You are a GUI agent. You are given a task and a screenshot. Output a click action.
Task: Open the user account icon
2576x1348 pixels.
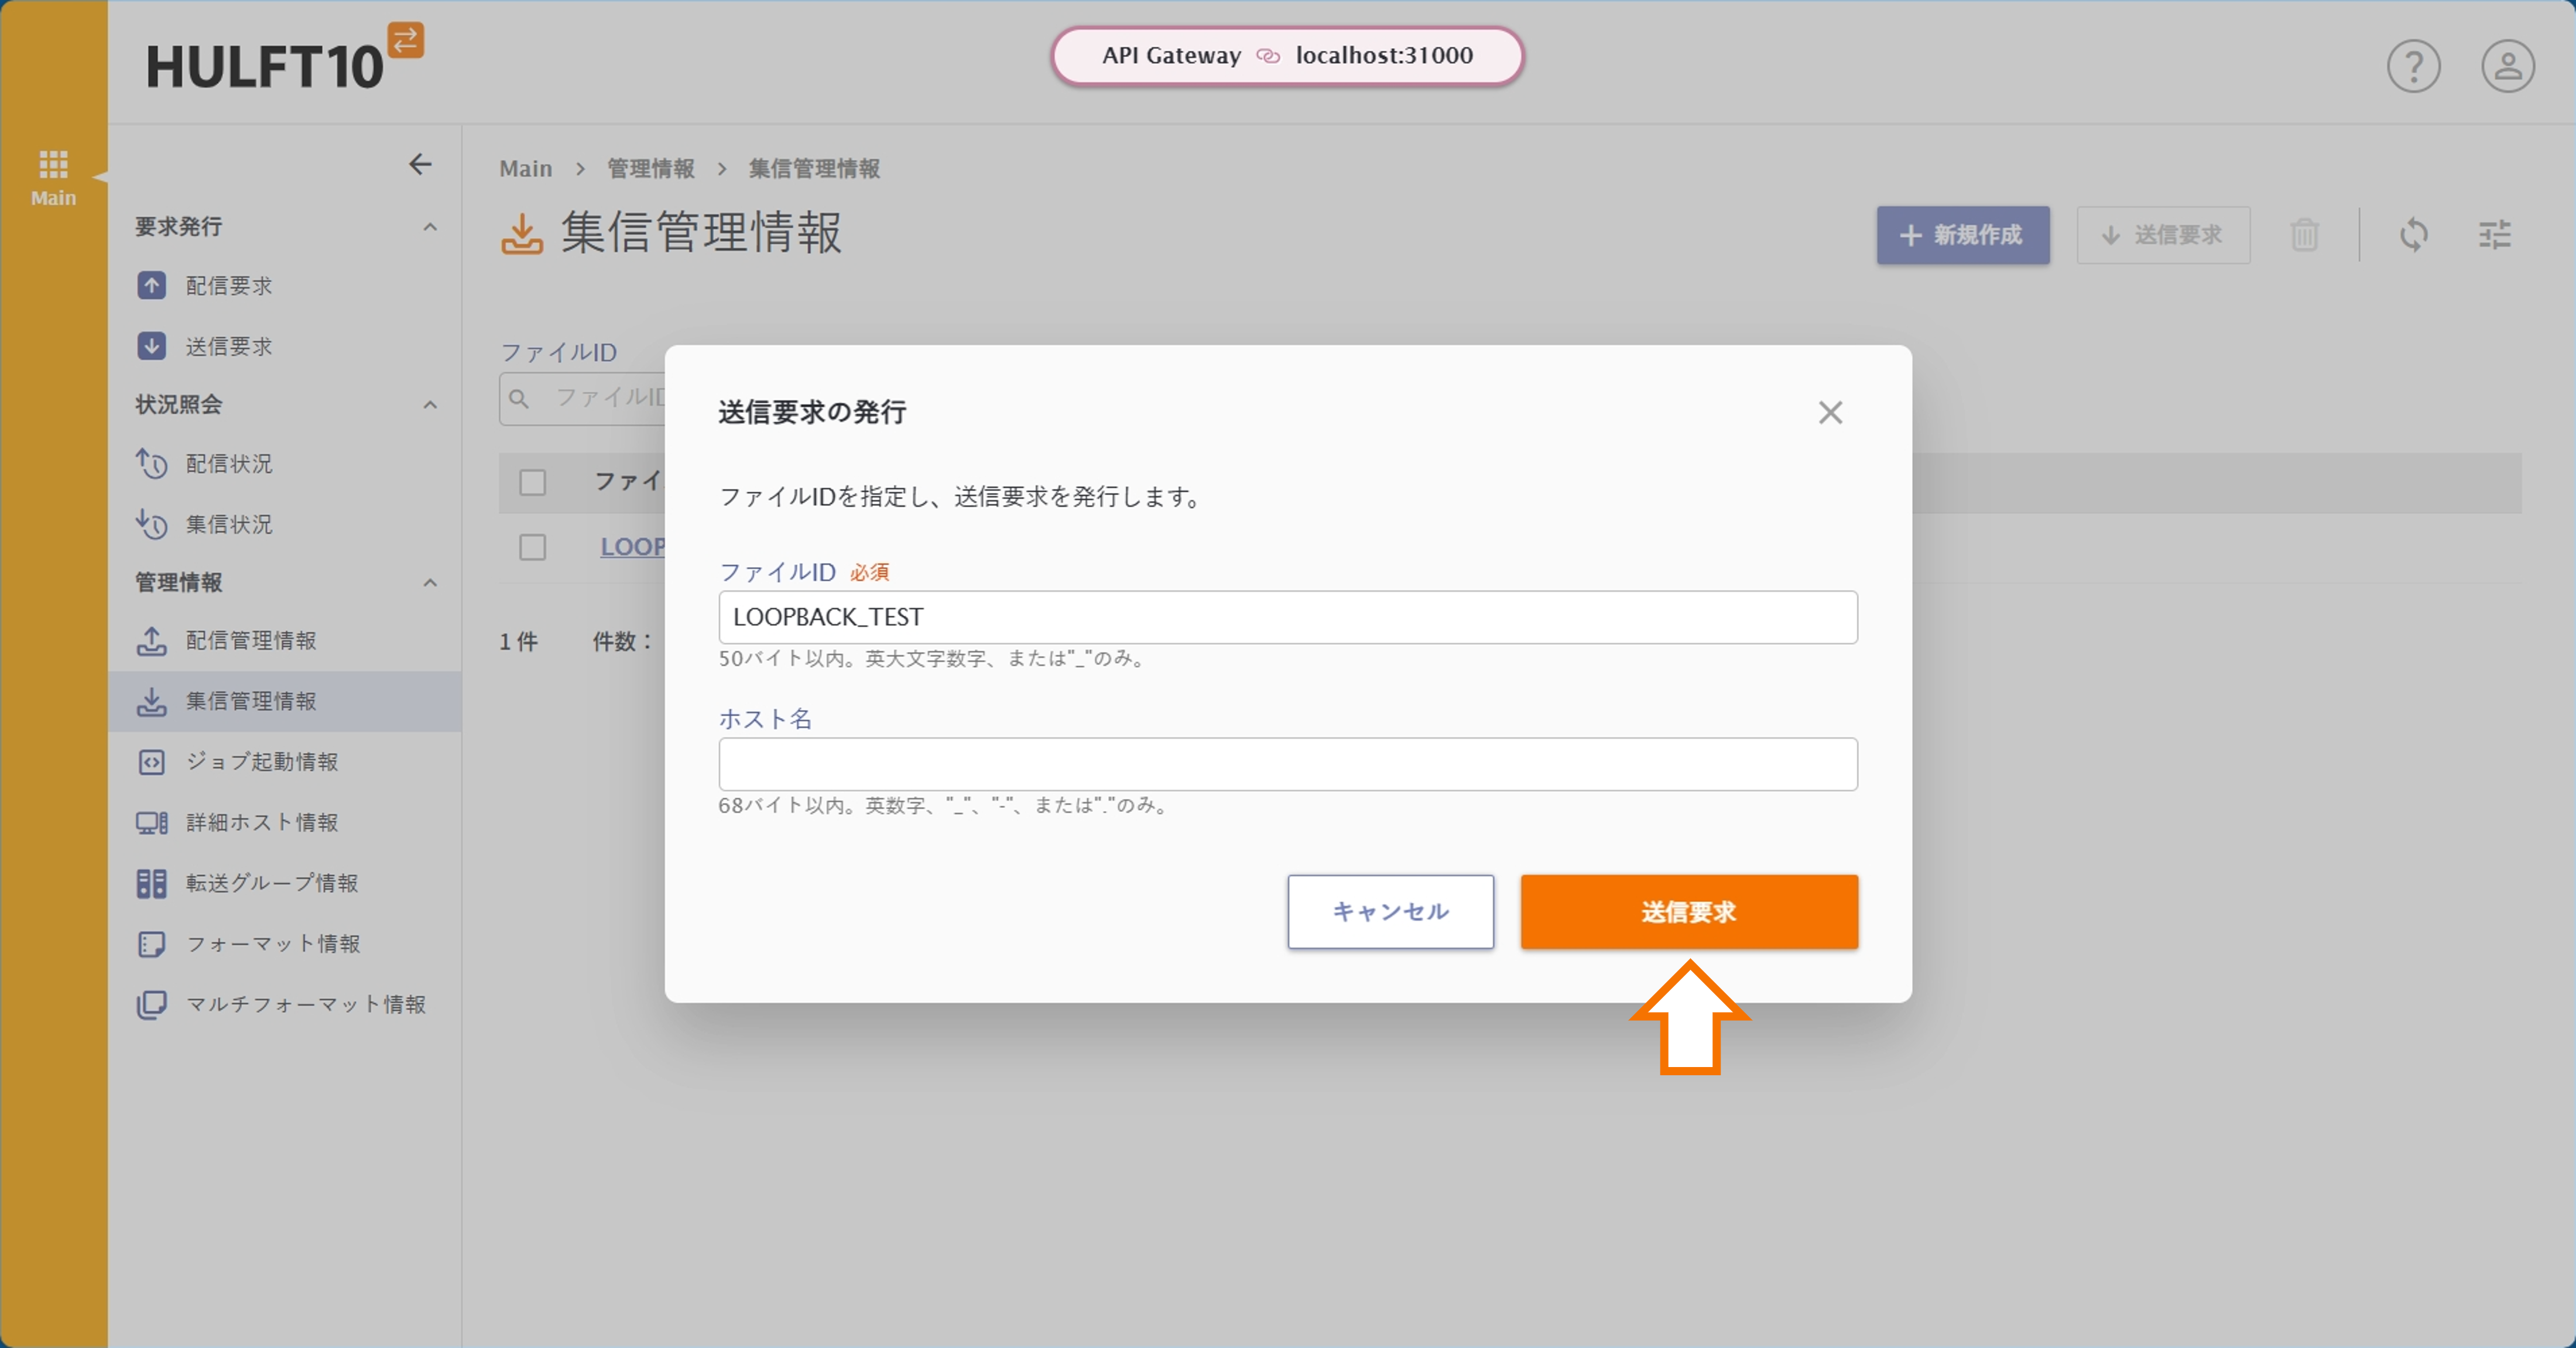[2507, 66]
